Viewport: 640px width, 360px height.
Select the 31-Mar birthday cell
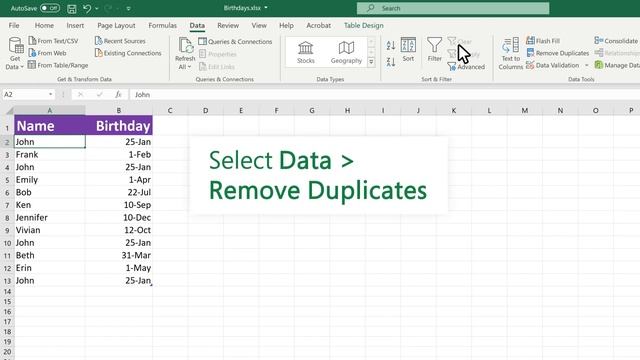(119, 256)
